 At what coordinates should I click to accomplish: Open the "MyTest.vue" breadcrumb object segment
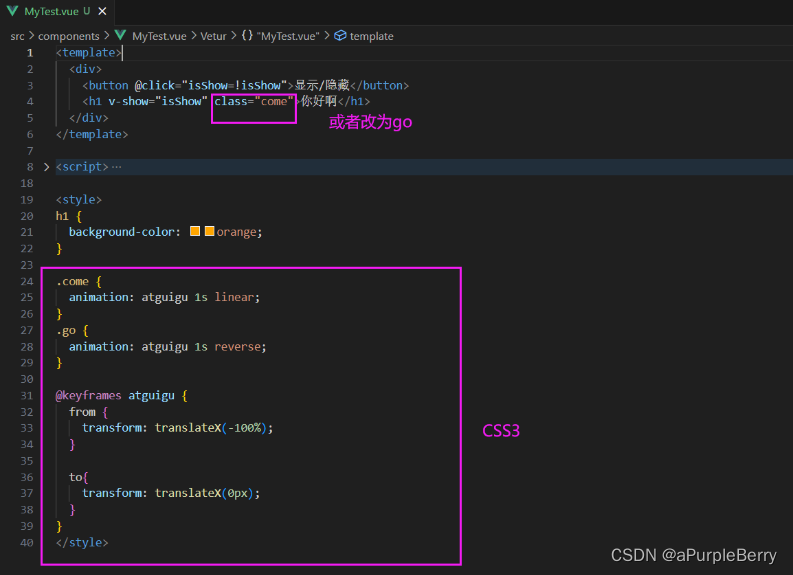click(x=288, y=36)
